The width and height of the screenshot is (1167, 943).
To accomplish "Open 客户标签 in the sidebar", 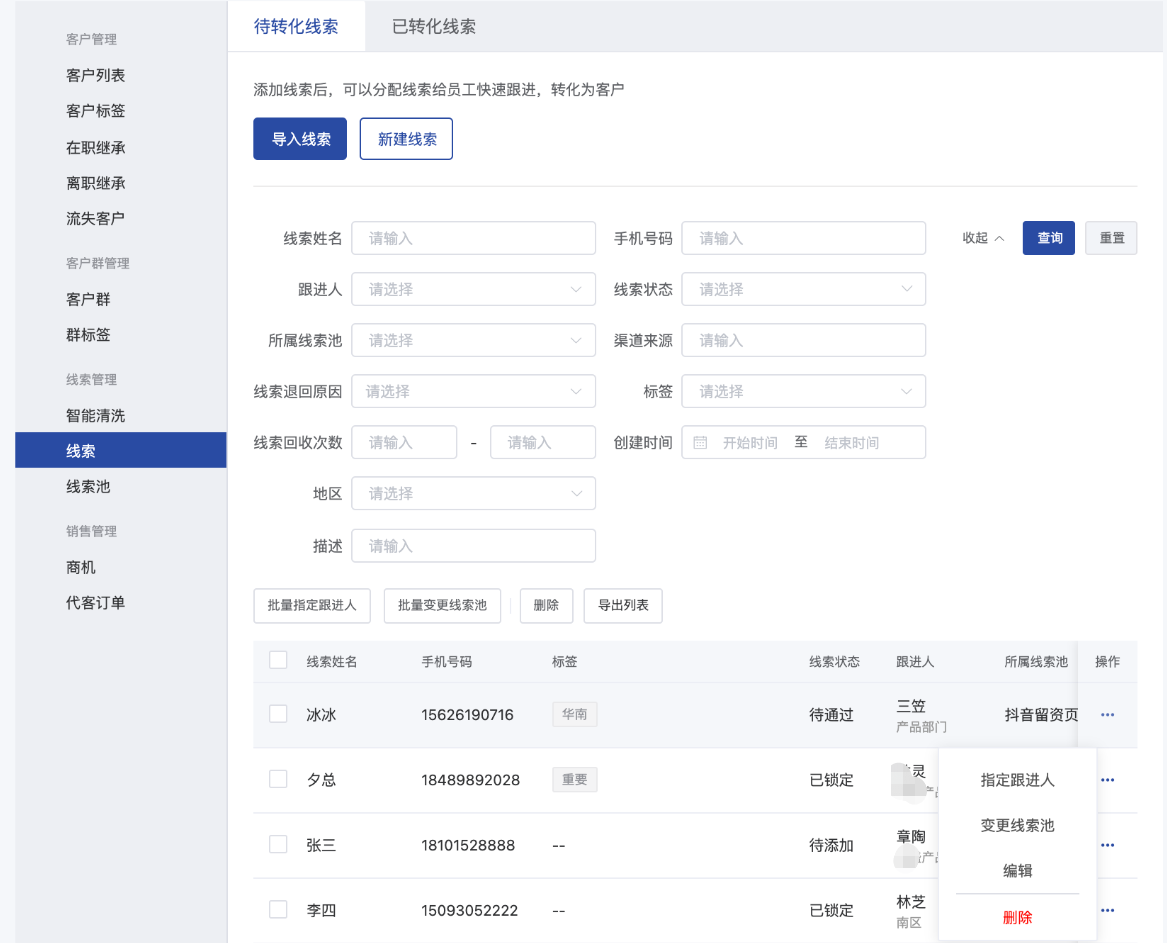I will tap(95, 111).
